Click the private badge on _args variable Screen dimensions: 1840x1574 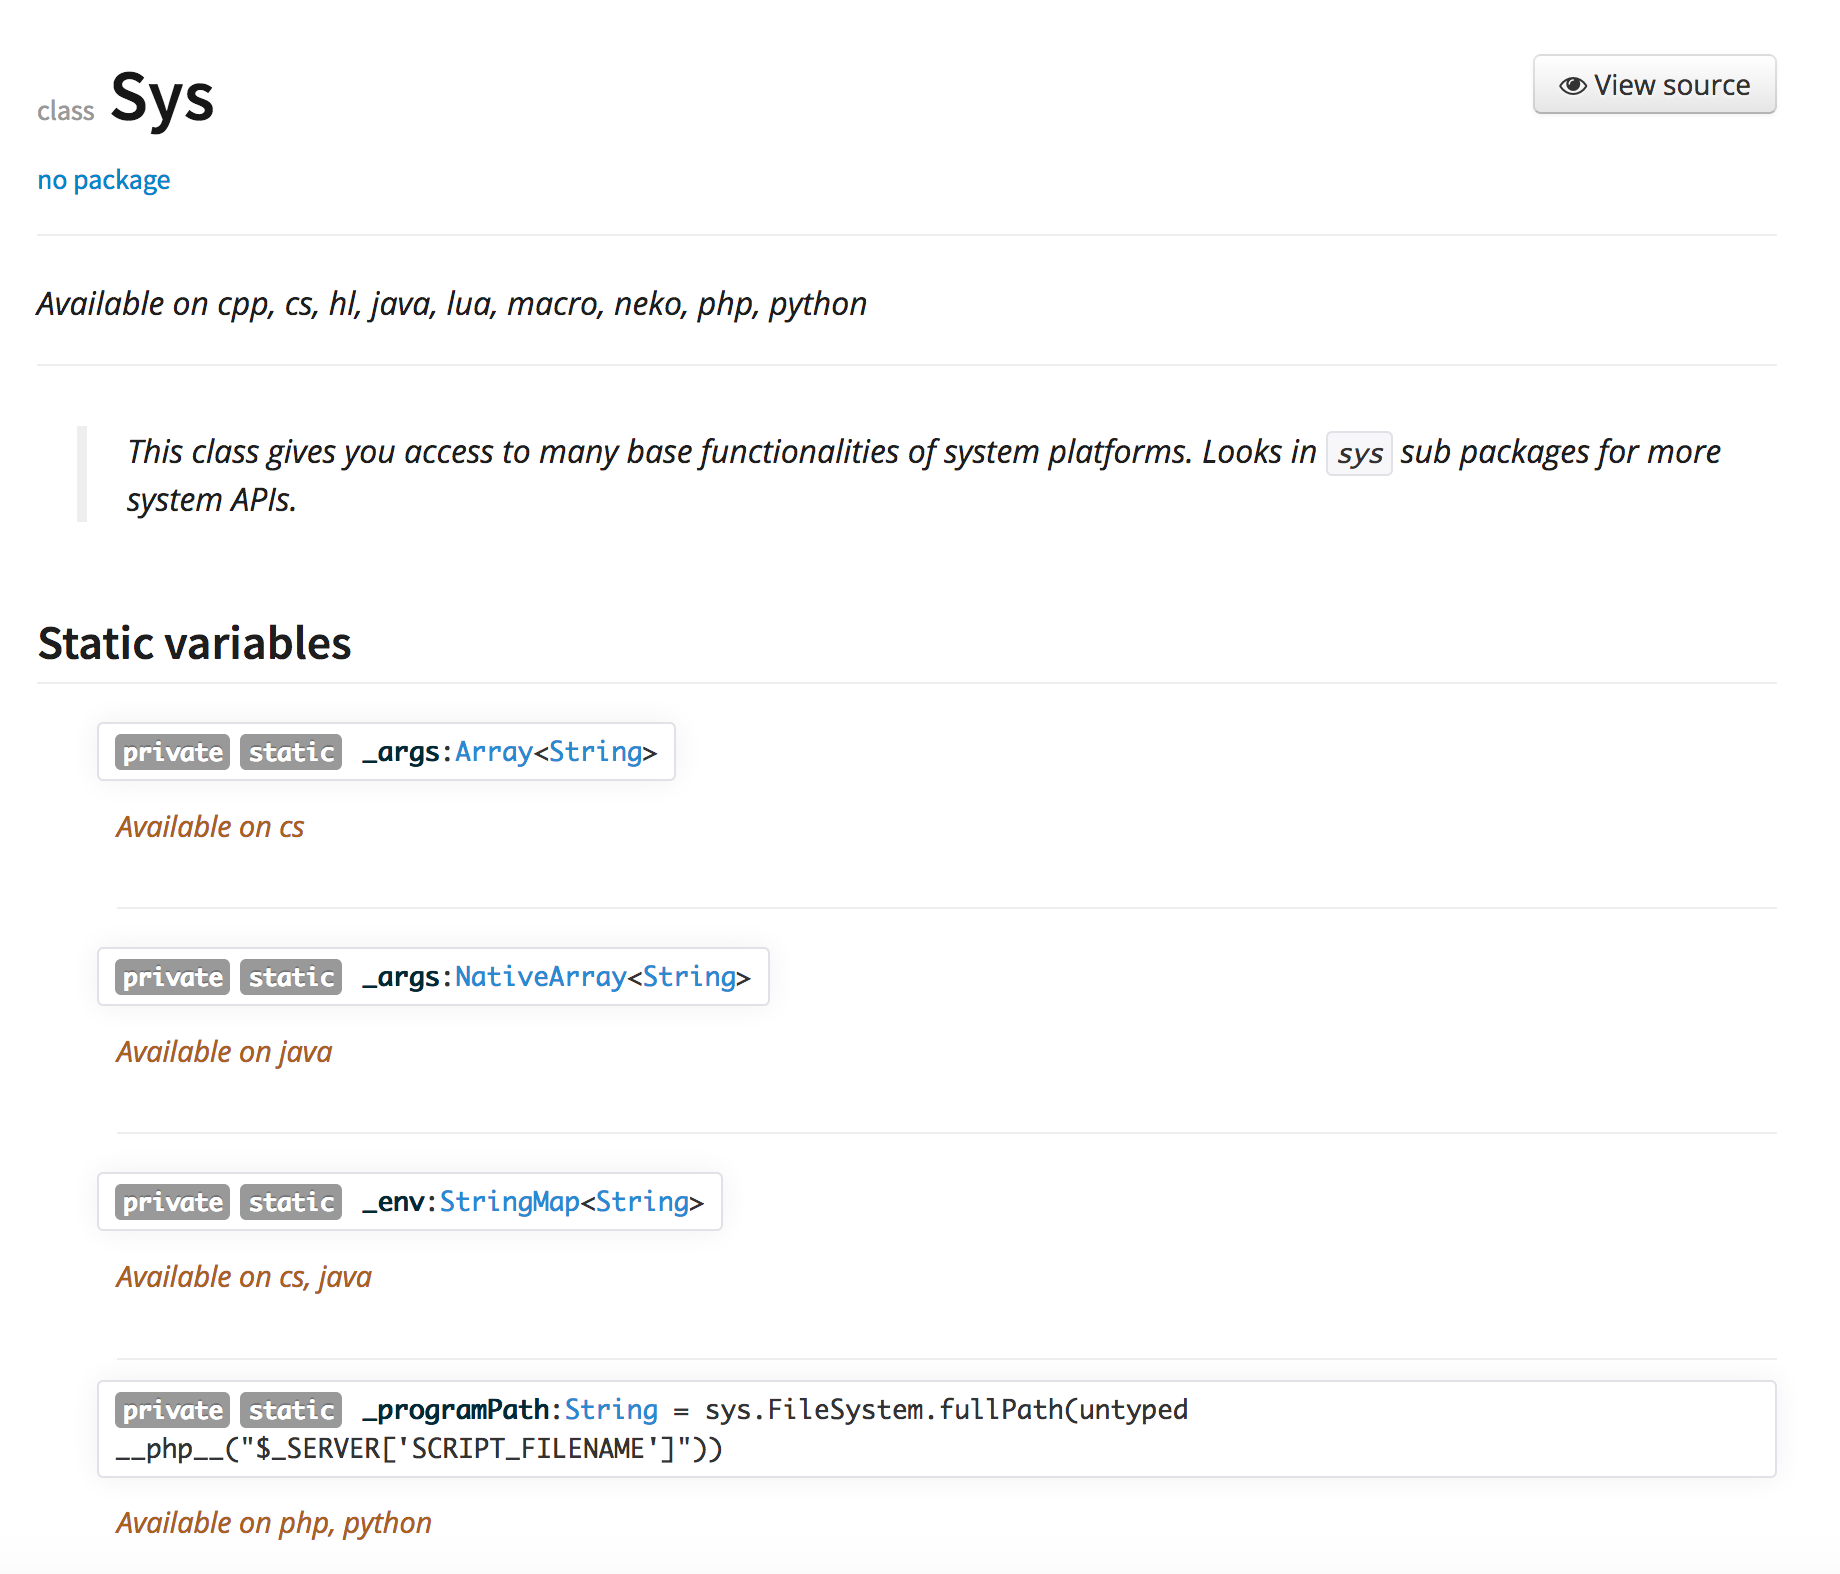[x=170, y=751]
